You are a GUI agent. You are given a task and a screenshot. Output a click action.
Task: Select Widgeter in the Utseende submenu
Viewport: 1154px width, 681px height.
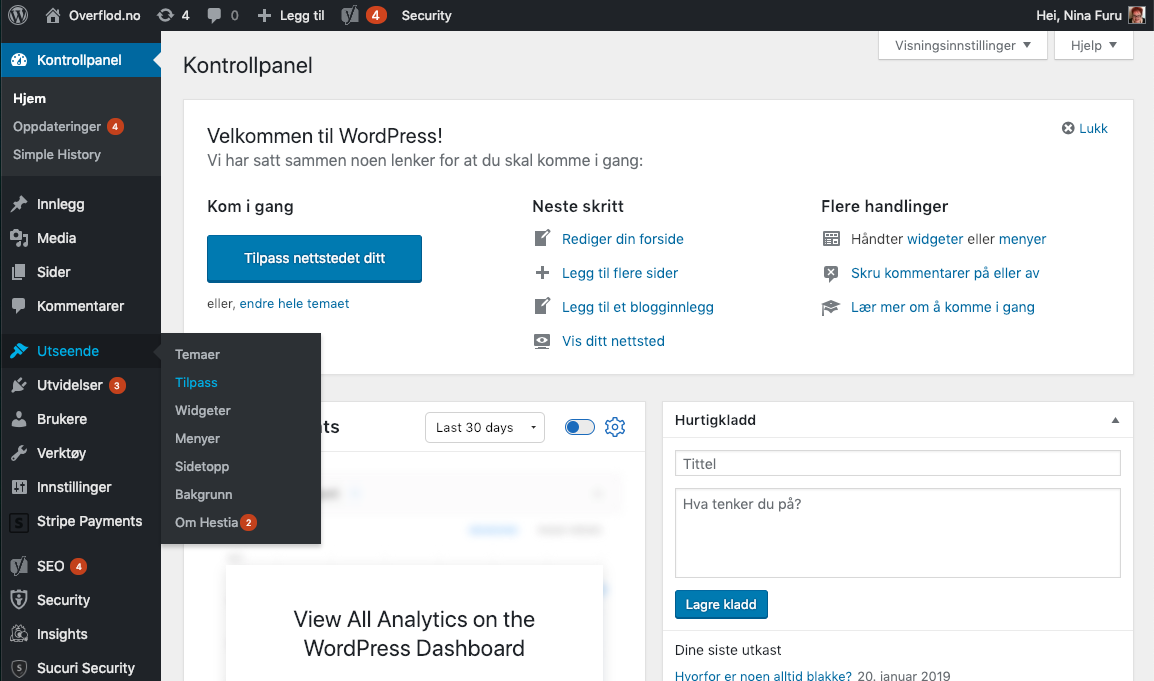(203, 410)
